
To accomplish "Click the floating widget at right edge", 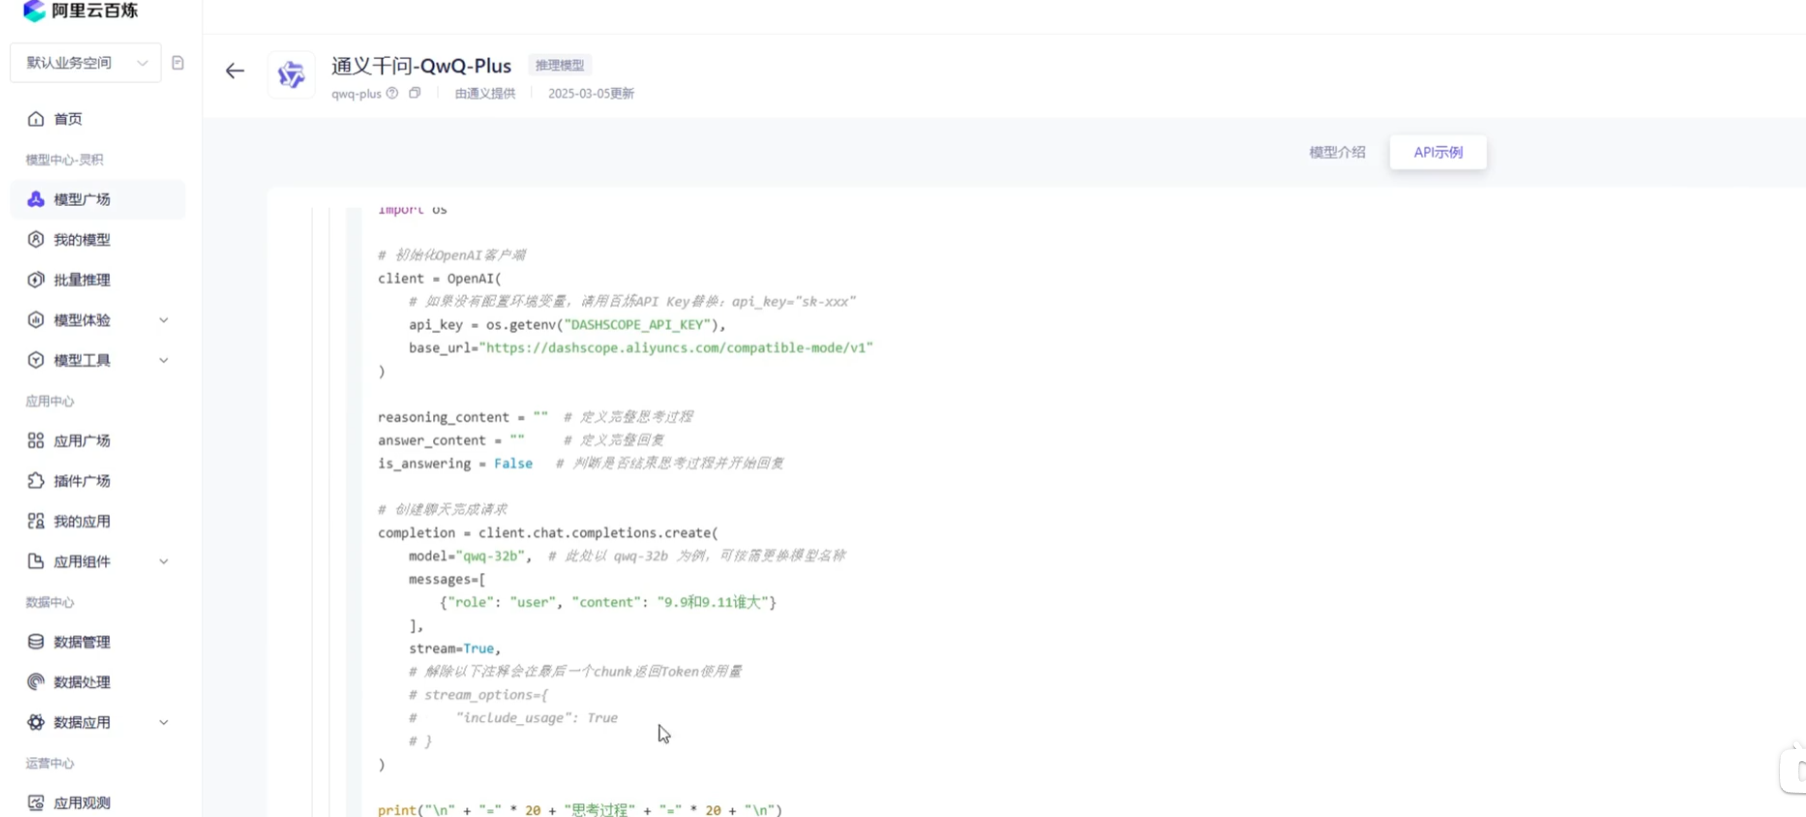I will [x=1794, y=771].
